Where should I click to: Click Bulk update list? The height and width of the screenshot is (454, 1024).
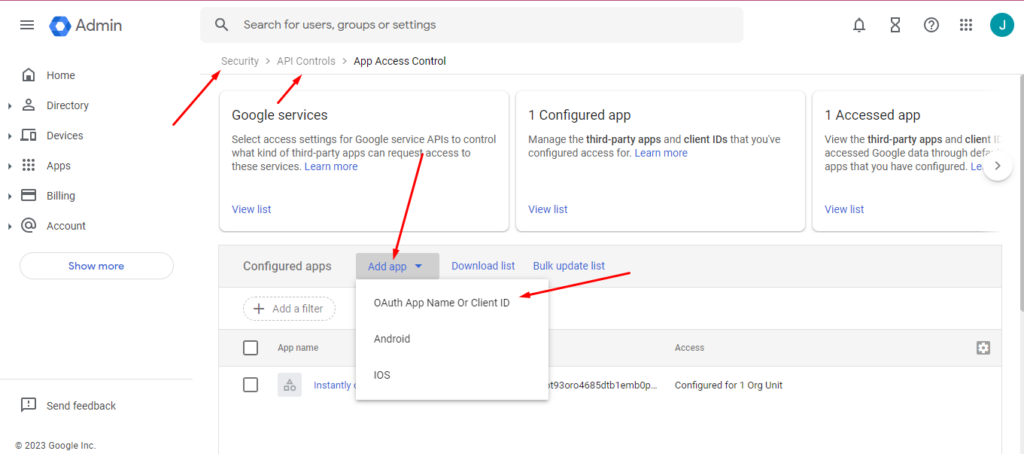(569, 266)
